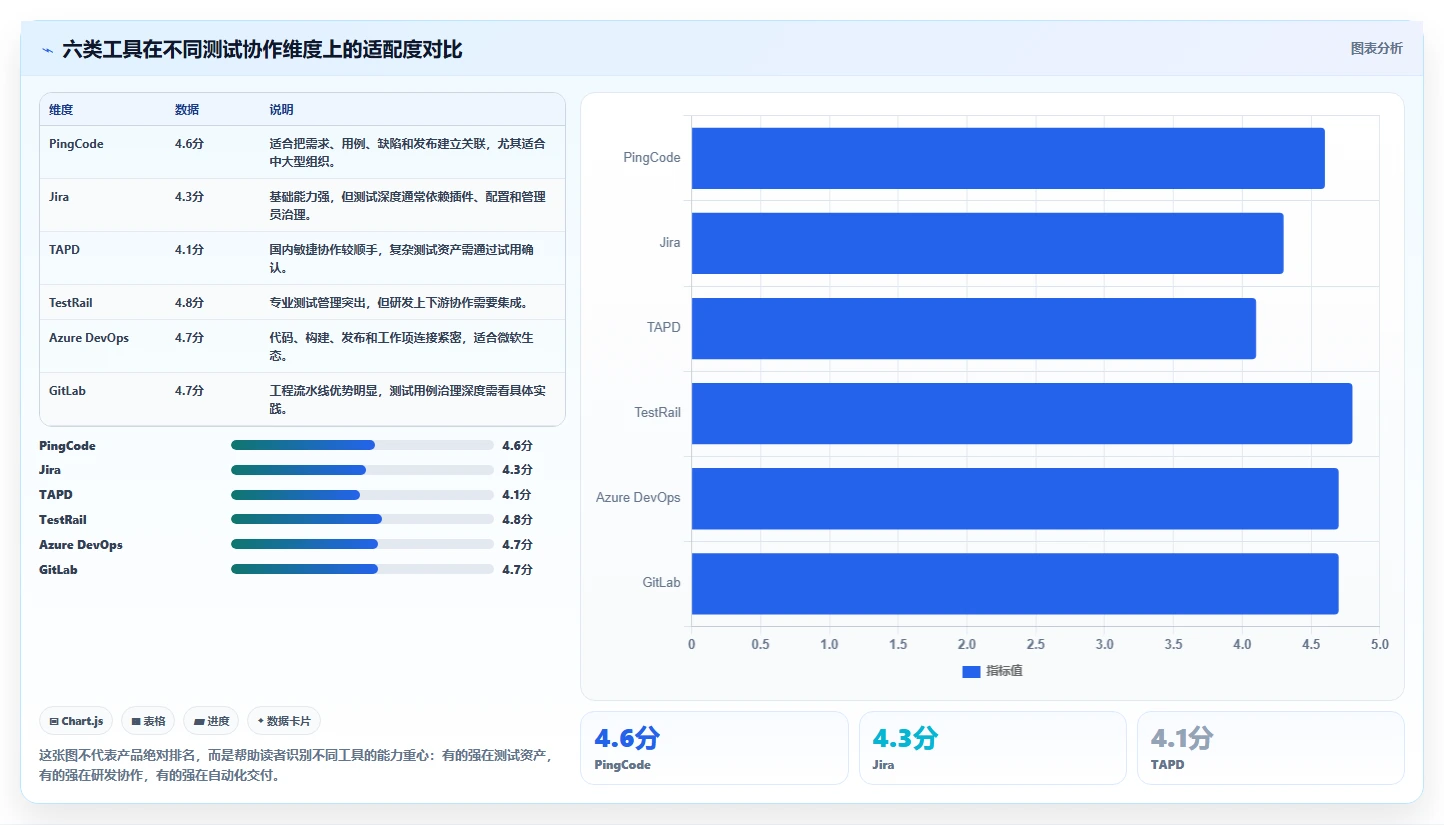
Task: Click the TestRail cell in the table
Action: click(x=70, y=302)
